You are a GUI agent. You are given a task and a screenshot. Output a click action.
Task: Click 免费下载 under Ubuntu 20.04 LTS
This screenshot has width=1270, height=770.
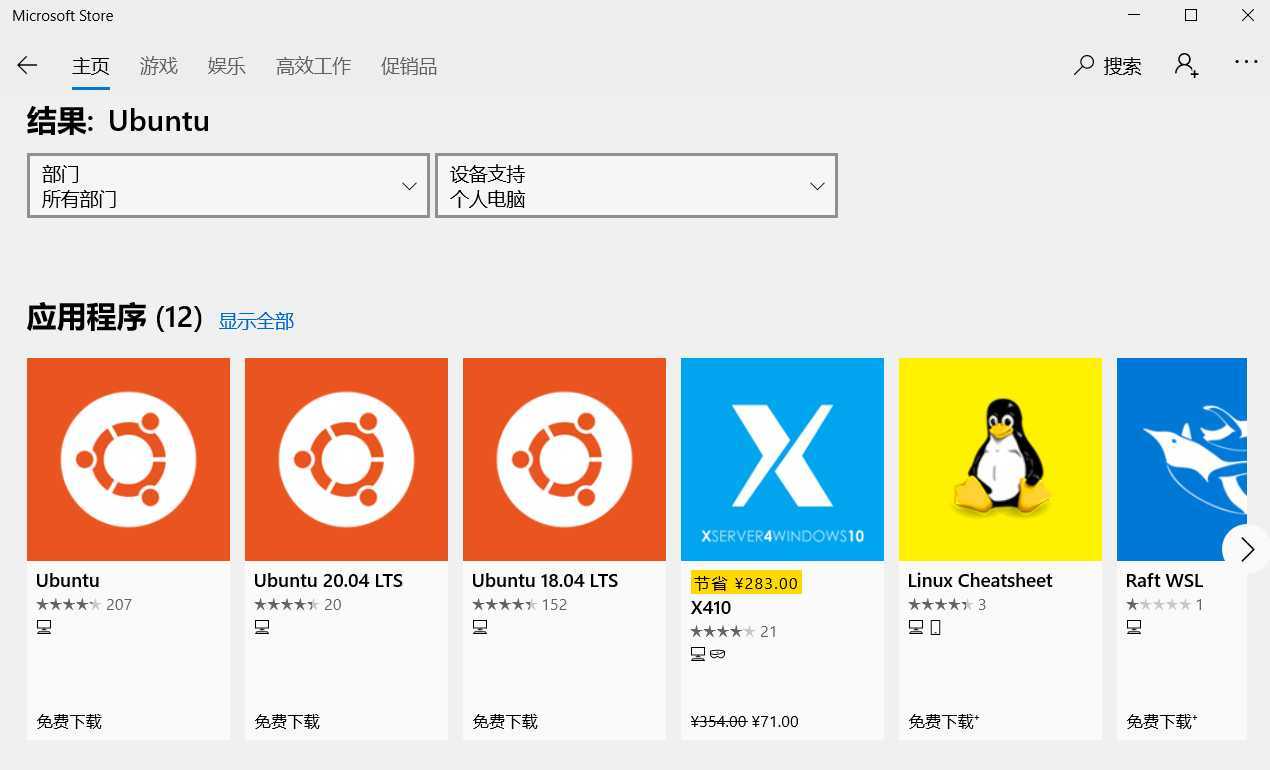[x=287, y=721]
